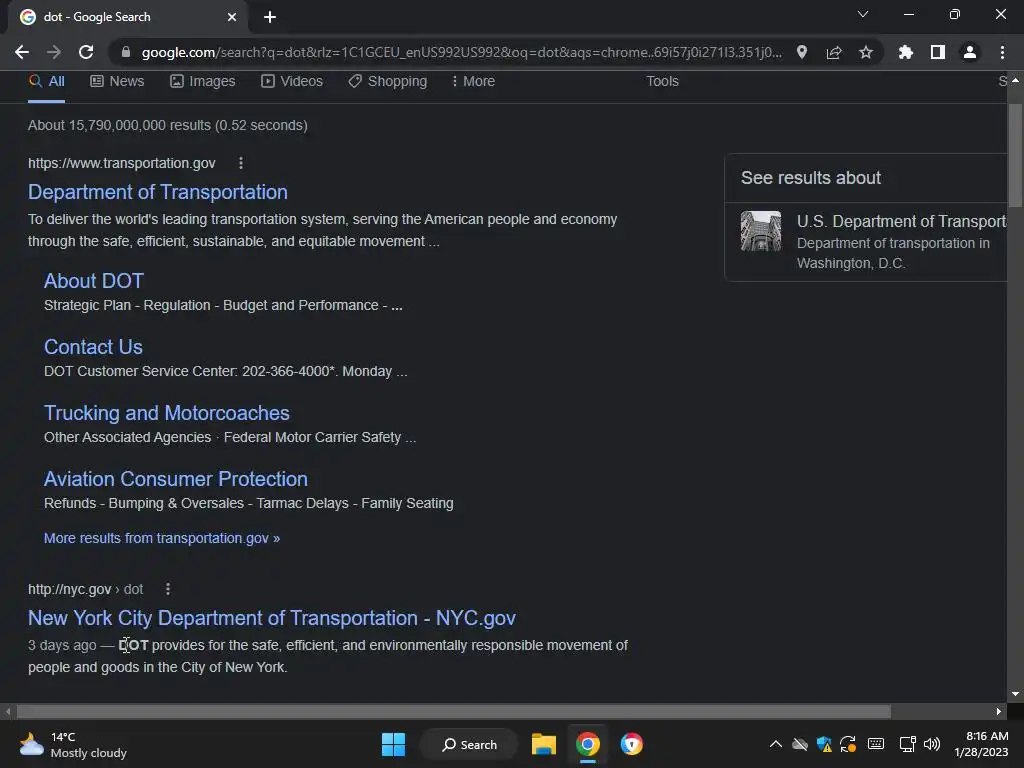This screenshot has width=1024, height=768.
Task: Click the horizontal scrollbar thumb
Action: (454, 711)
